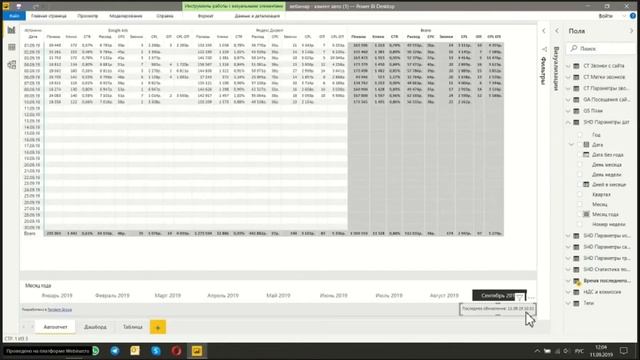The height and width of the screenshot is (360, 640).
Task: Switch to the Data view icon
Action: click(x=11, y=47)
